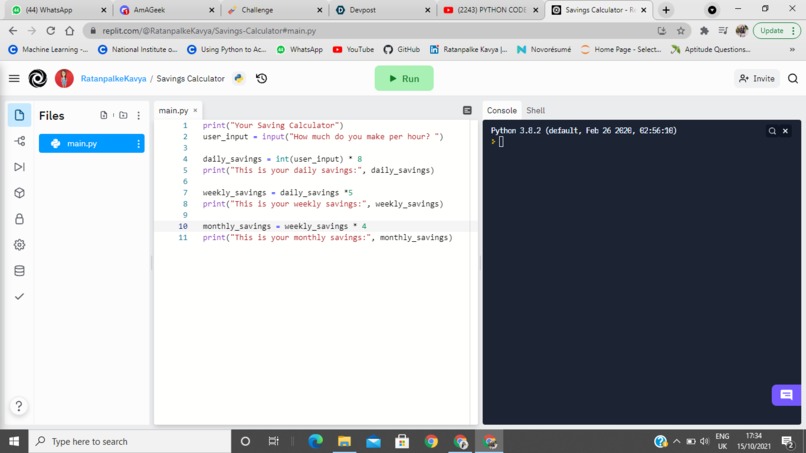806x453 pixels.
Task: Clear the console with X icon
Action: point(785,131)
